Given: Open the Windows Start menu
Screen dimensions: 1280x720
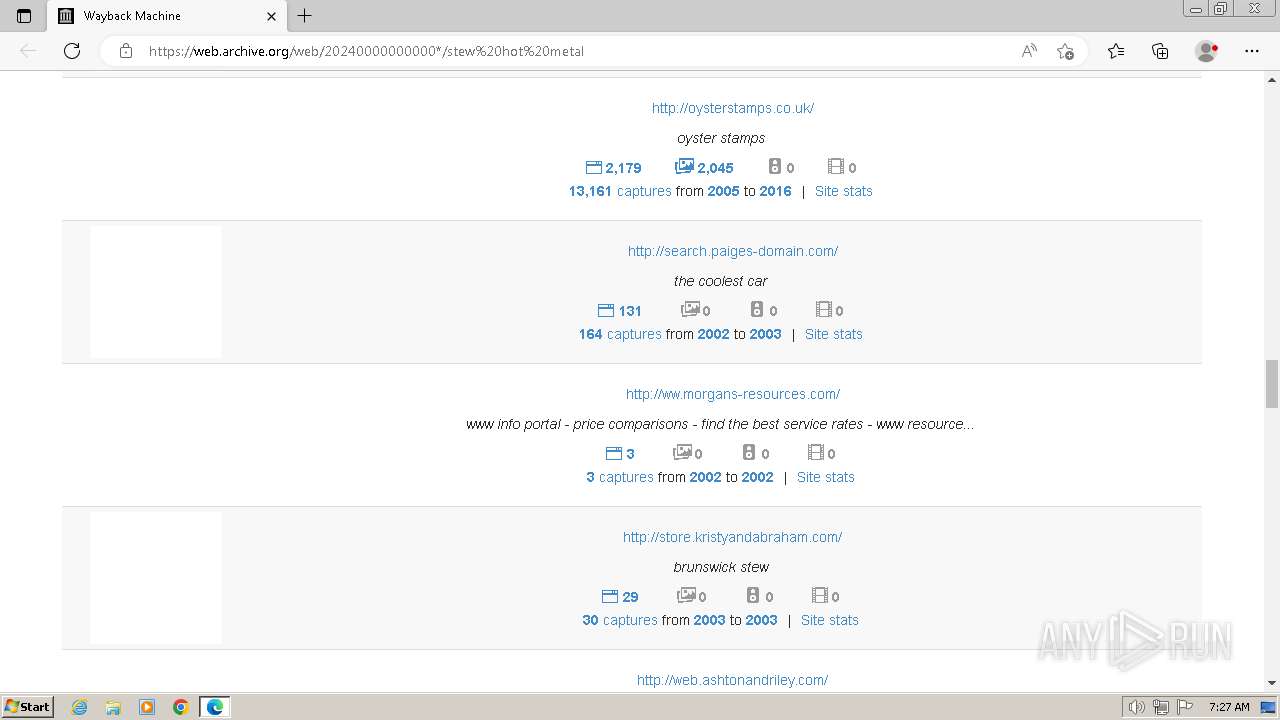Looking at the screenshot, I should tap(27, 706).
